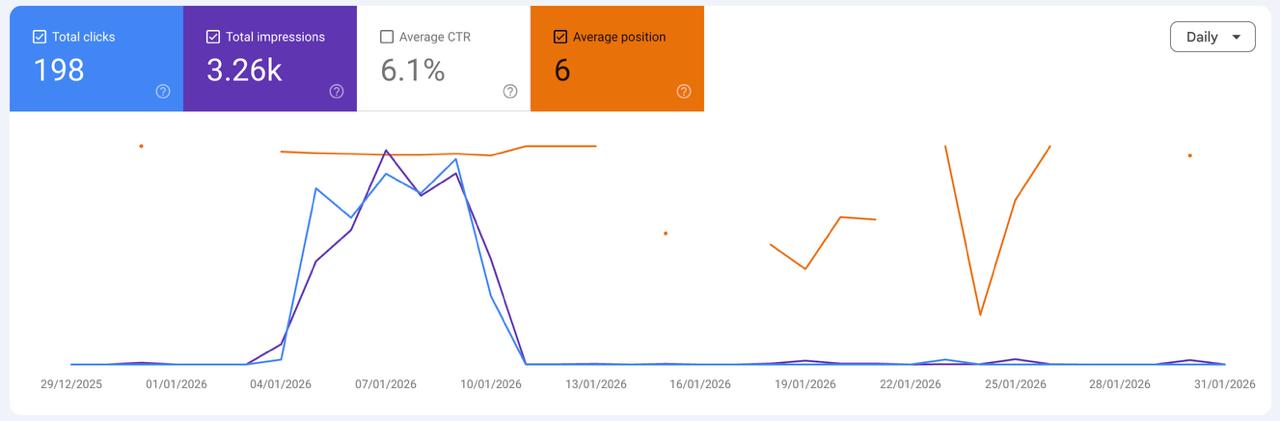Click the help icon on Average CTR card
1280x421 pixels.
510,91
